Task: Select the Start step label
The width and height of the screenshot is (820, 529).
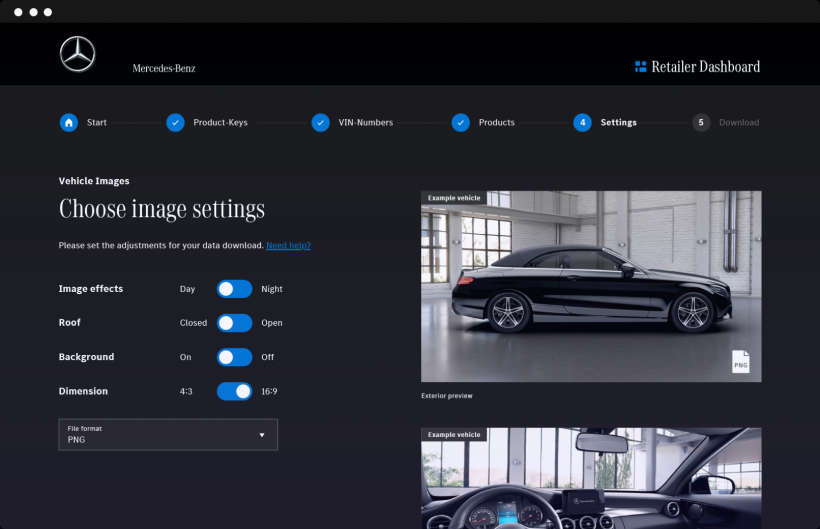Action: click(97, 122)
